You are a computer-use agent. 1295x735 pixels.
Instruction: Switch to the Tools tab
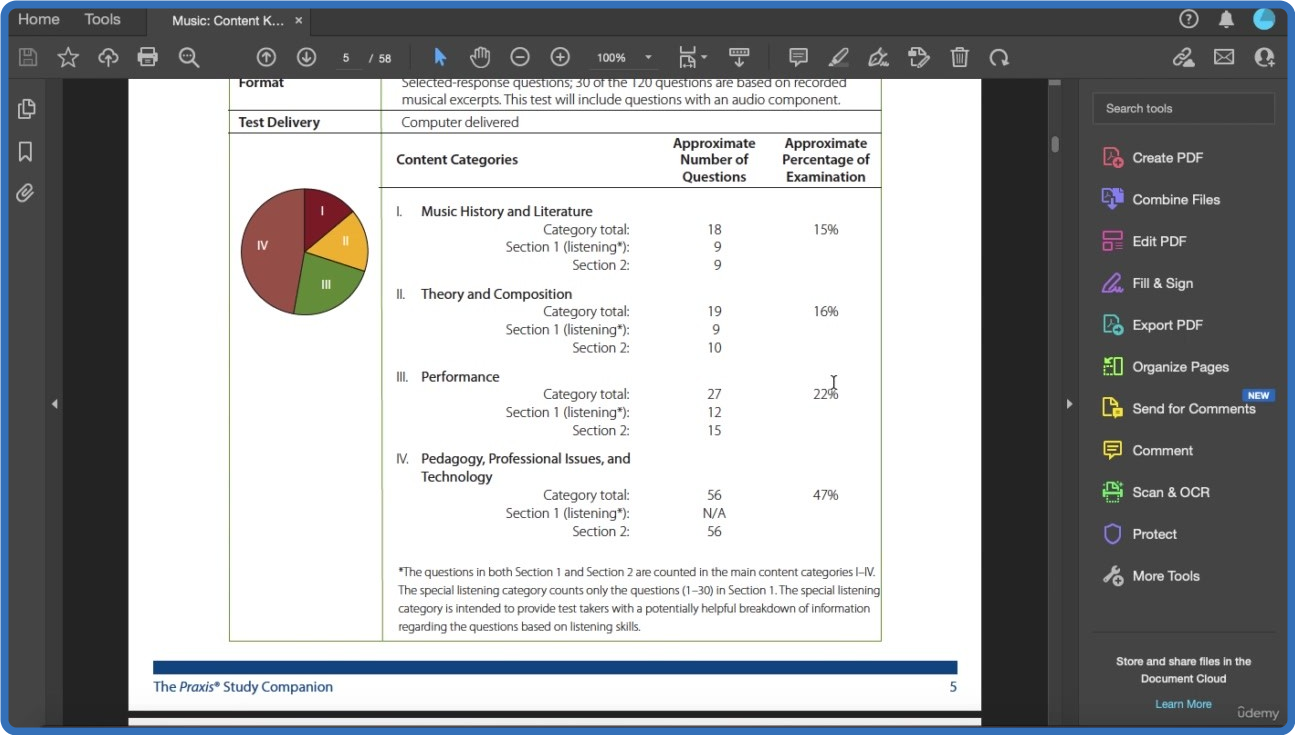coord(102,19)
